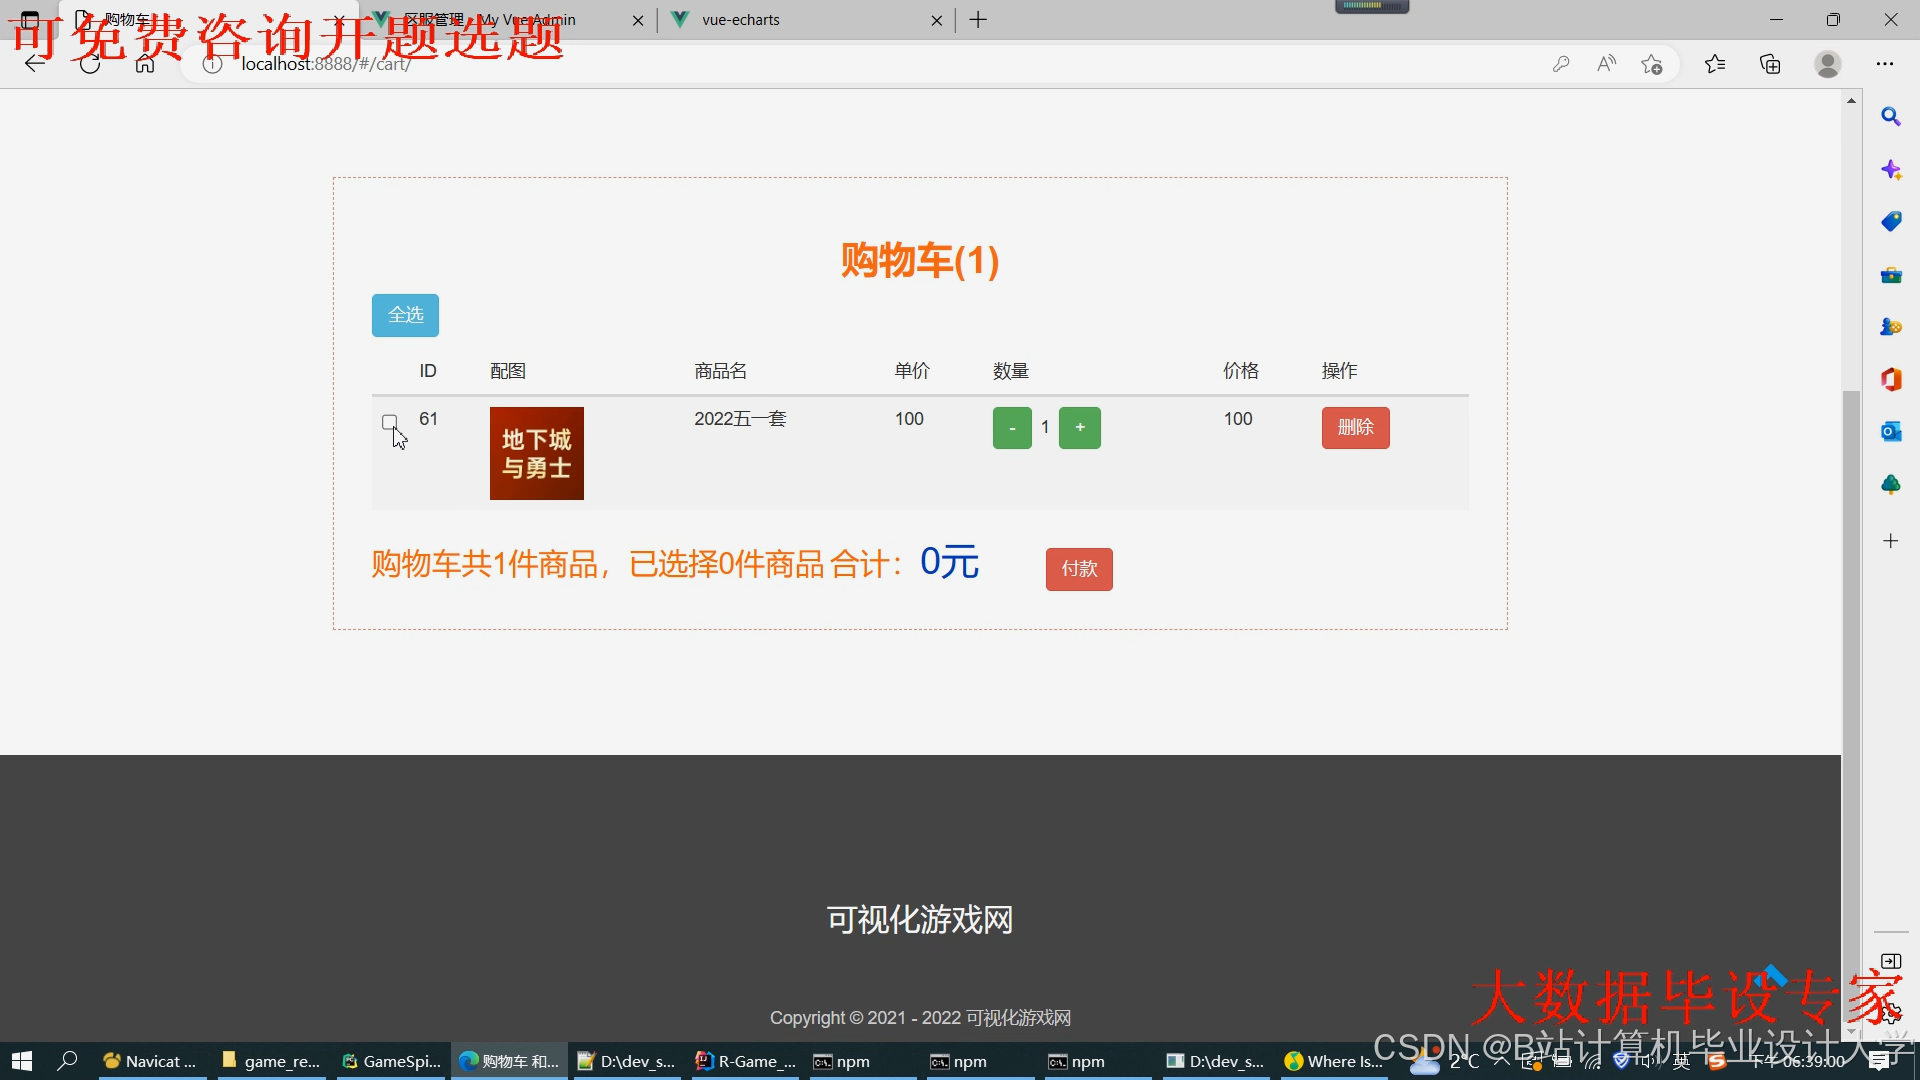The width and height of the screenshot is (1920, 1080).
Task: Open Outlook icon in Edge sidebar
Action: [1890, 431]
